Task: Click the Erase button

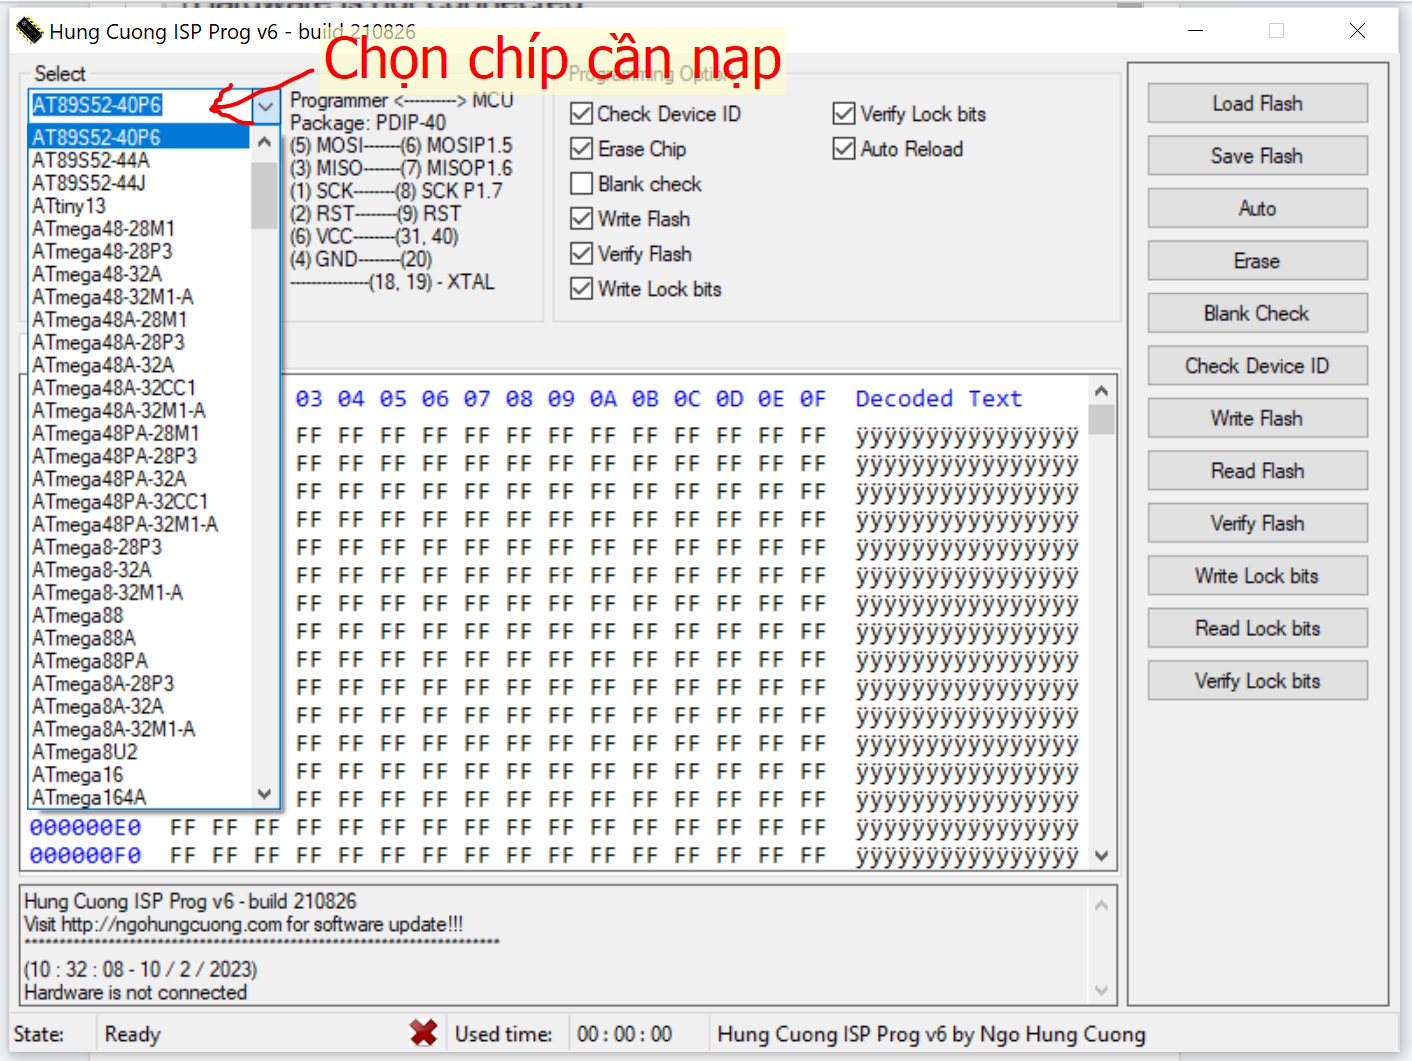Action: click(1257, 261)
